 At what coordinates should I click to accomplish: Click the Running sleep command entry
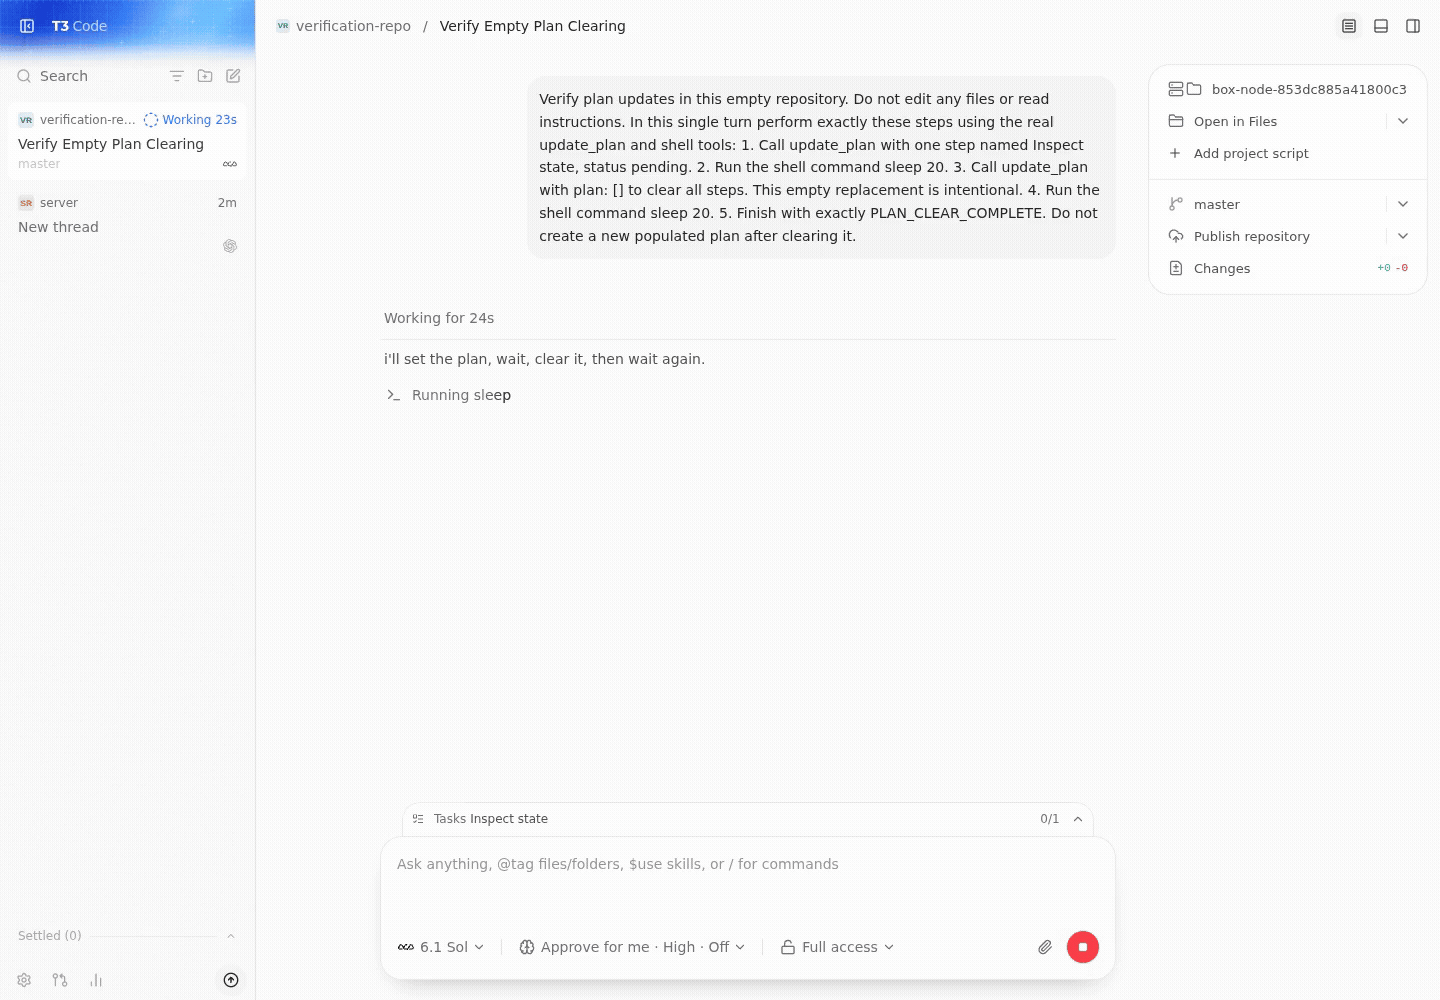click(x=448, y=395)
